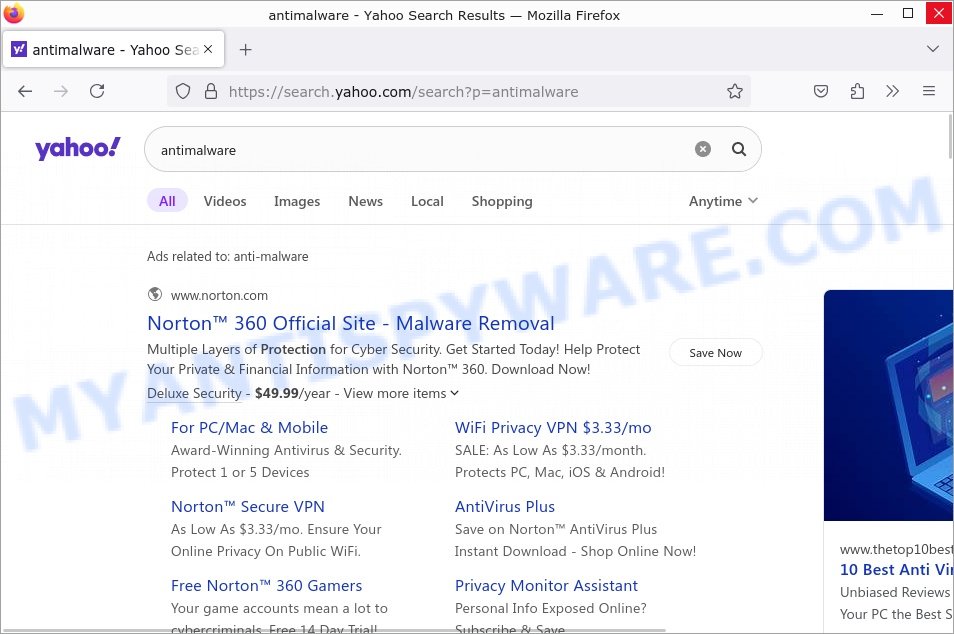This screenshot has width=954, height=634.
Task: Click the globe icon beside www.norton.com
Action: point(155,294)
